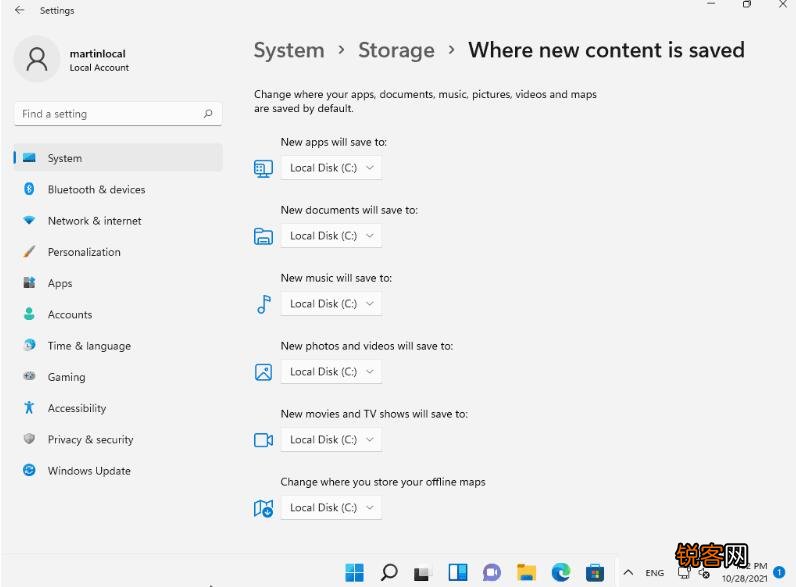Image resolution: width=796 pixels, height=587 pixels.
Task: Open Time & language settings
Action: [x=118, y=346]
